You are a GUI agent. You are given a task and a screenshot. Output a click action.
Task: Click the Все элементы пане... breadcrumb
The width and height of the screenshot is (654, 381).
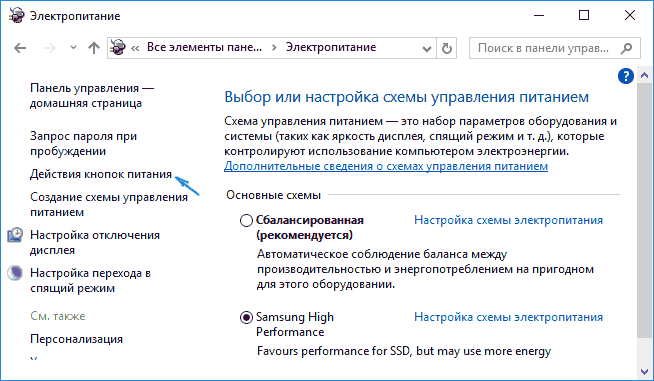pos(204,47)
